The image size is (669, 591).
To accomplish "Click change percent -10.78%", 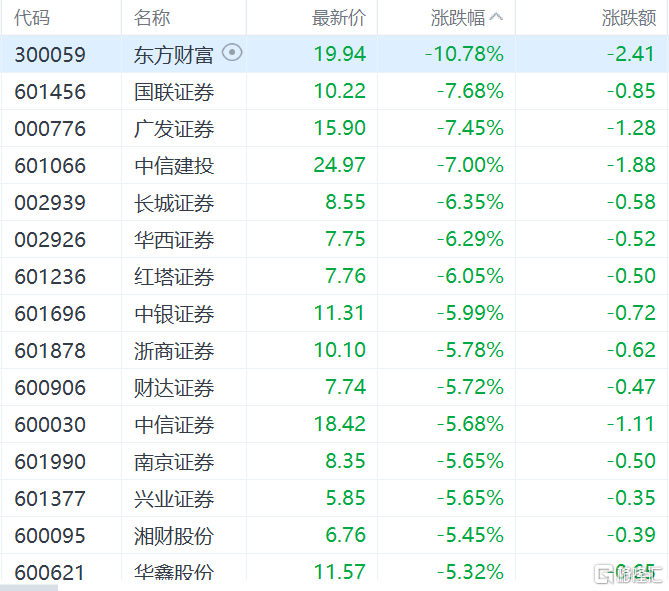I will (x=464, y=54).
